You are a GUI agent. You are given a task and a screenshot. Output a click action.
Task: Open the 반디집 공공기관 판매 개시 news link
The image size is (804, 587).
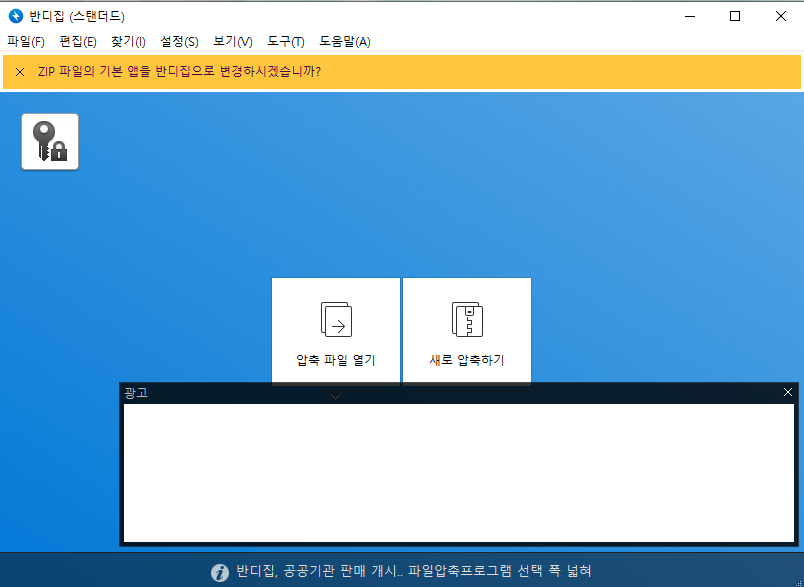(x=414, y=571)
